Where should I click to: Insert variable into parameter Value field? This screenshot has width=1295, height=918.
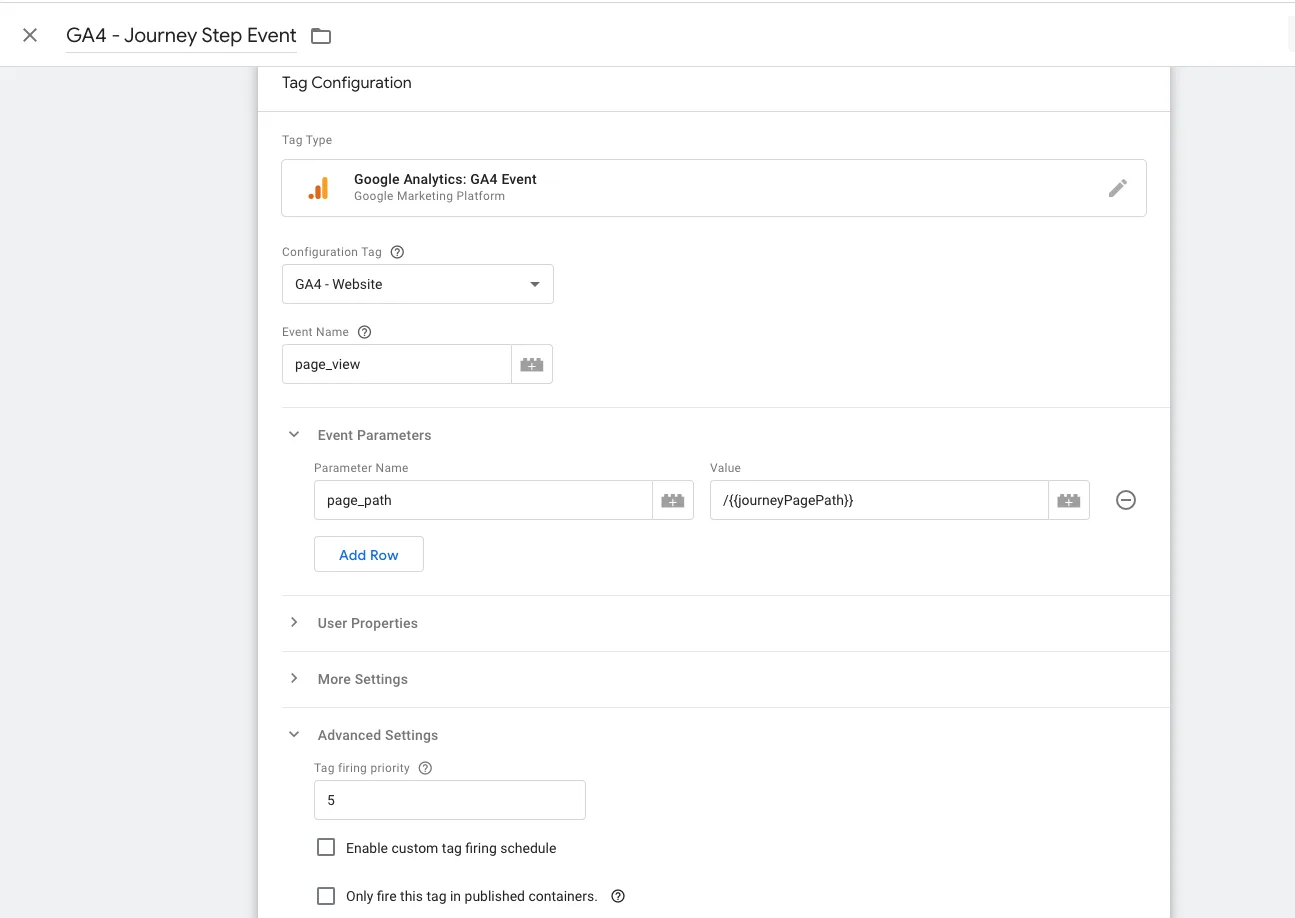[1069, 500]
